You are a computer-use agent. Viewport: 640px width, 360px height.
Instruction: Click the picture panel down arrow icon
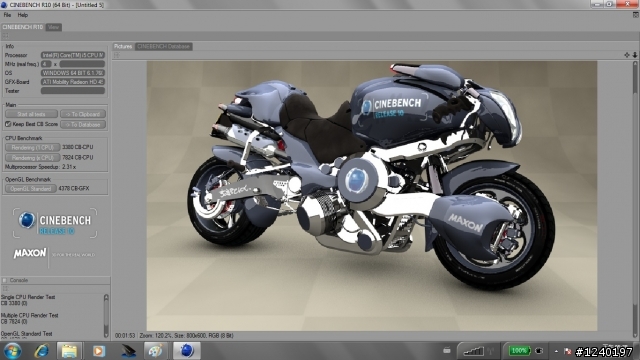[x=635, y=55]
